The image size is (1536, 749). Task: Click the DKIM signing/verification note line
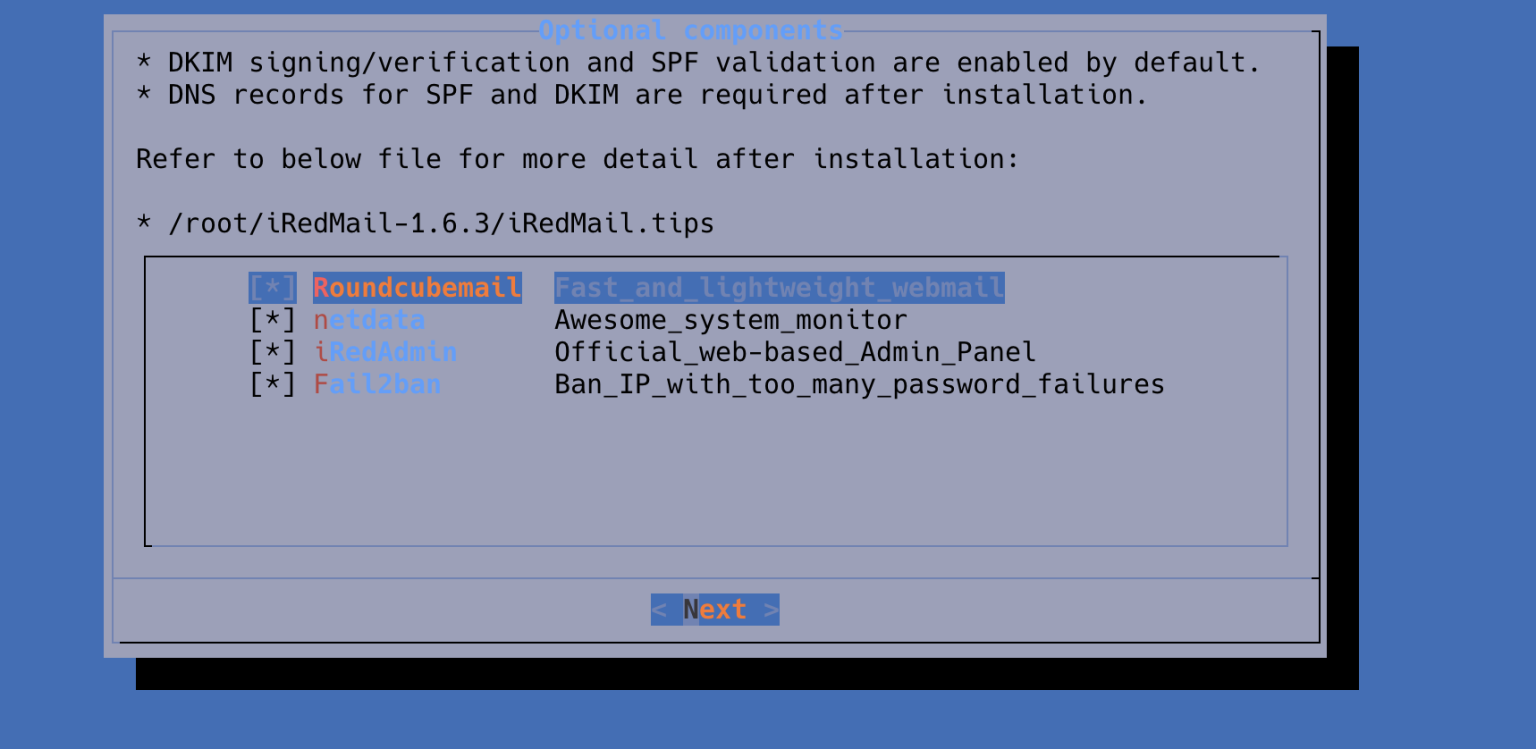pos(698,63)
